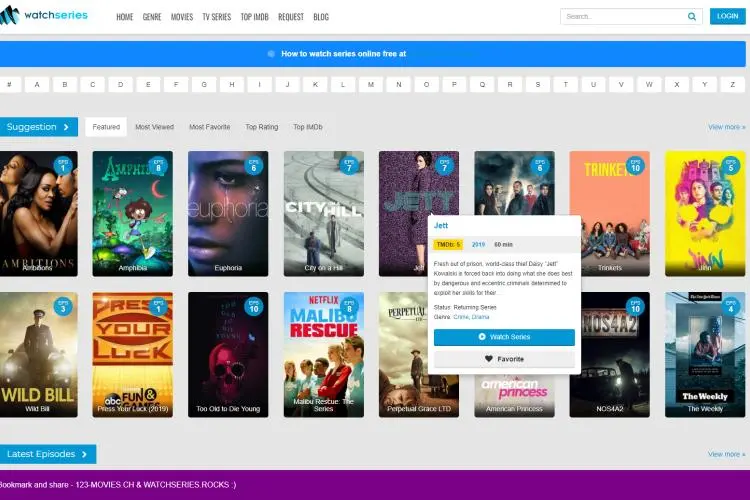This screenshot has height=500, width=750.
Task: Click the EPS 4 badge on The Weekly
Action: (x=730, y=307)
